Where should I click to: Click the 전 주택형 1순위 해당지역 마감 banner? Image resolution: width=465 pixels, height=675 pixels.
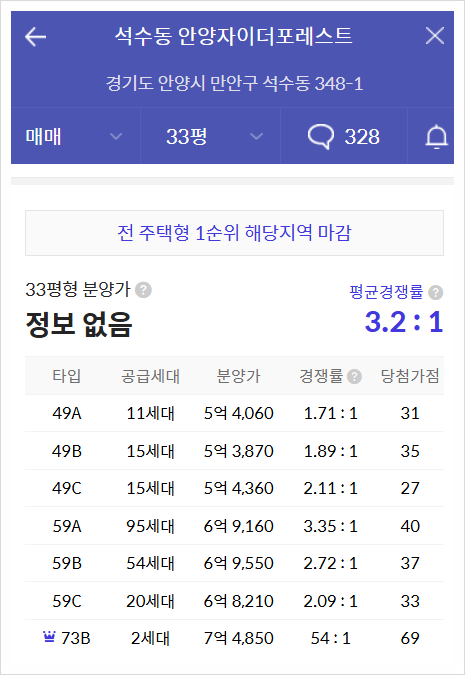(234, 233)
